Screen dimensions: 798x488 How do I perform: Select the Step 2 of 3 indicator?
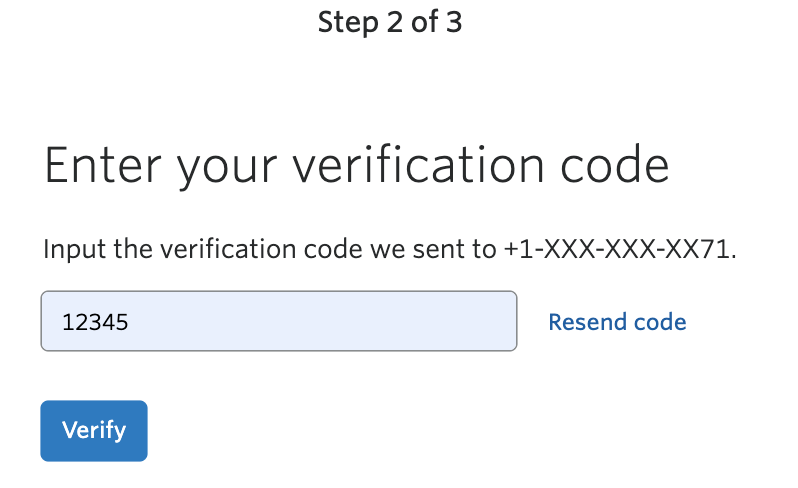(390, 22)
